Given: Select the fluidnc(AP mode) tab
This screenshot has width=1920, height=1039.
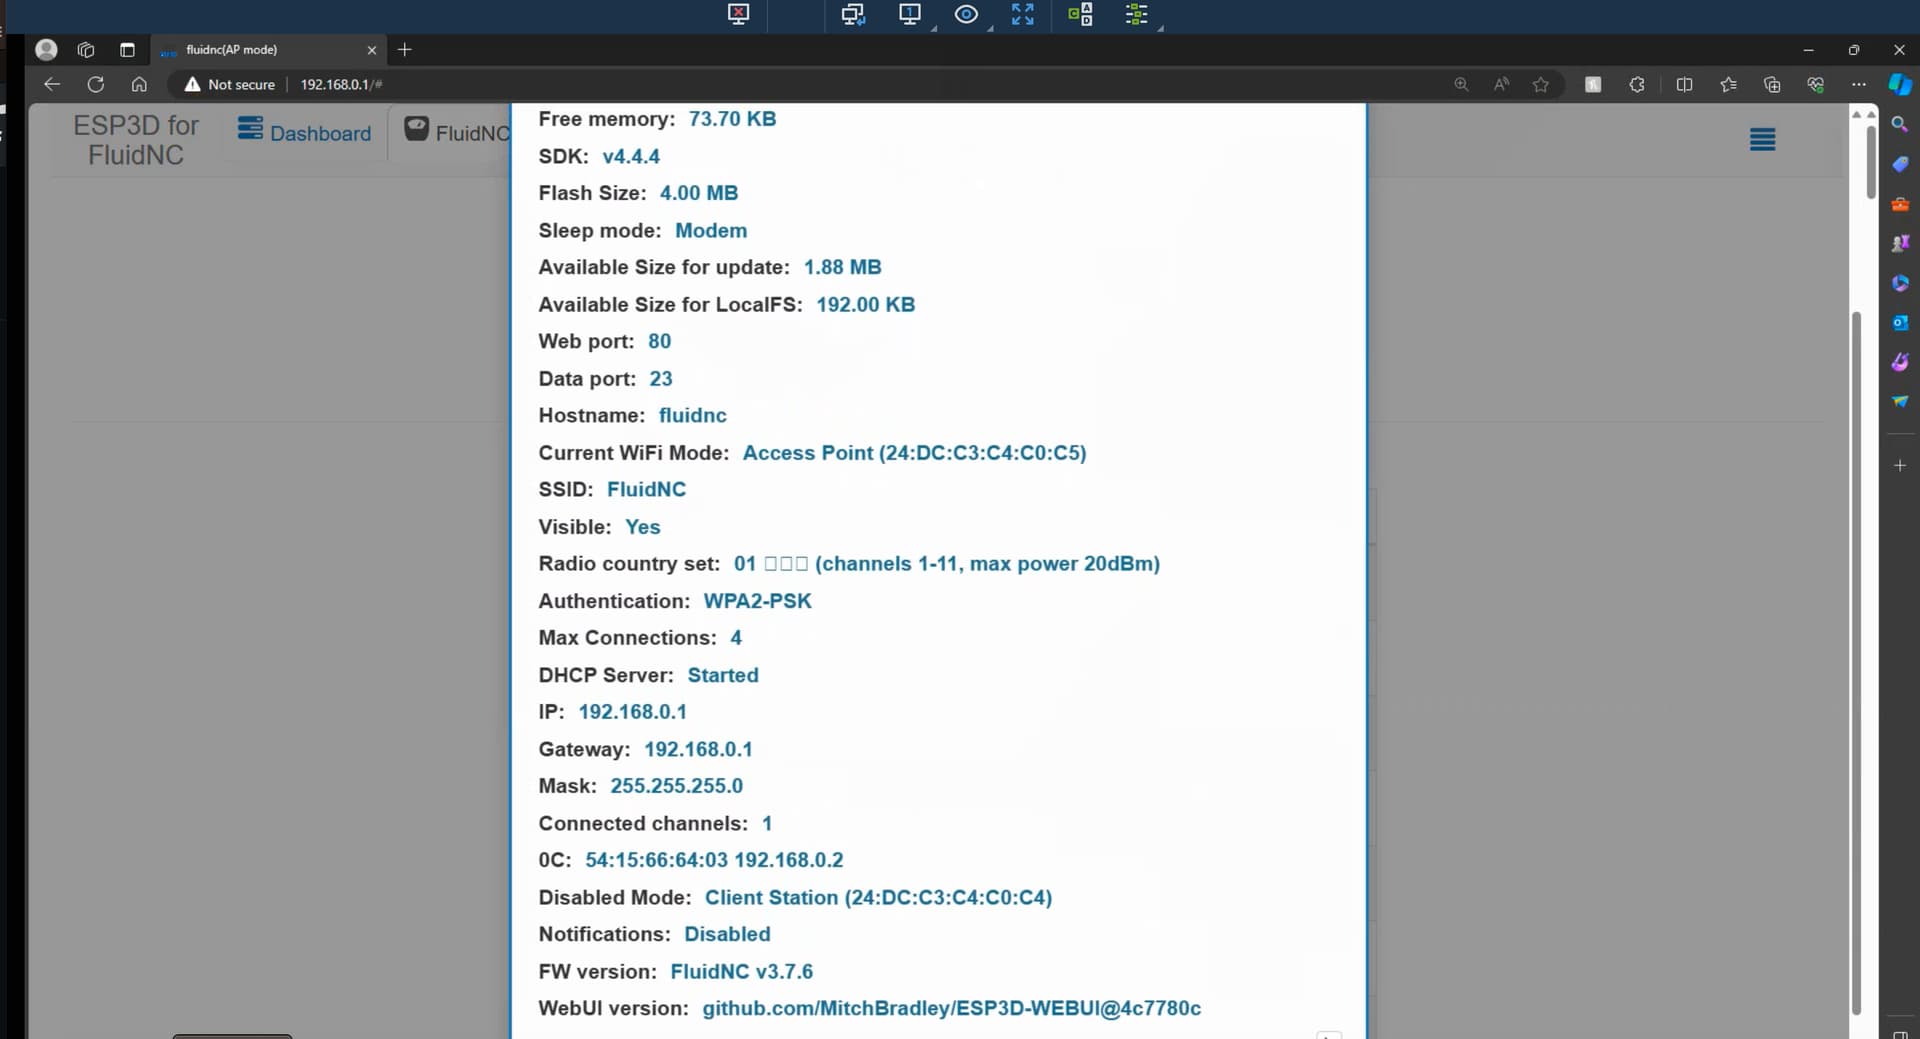Looking at the screenshot, I should (270, 49).
